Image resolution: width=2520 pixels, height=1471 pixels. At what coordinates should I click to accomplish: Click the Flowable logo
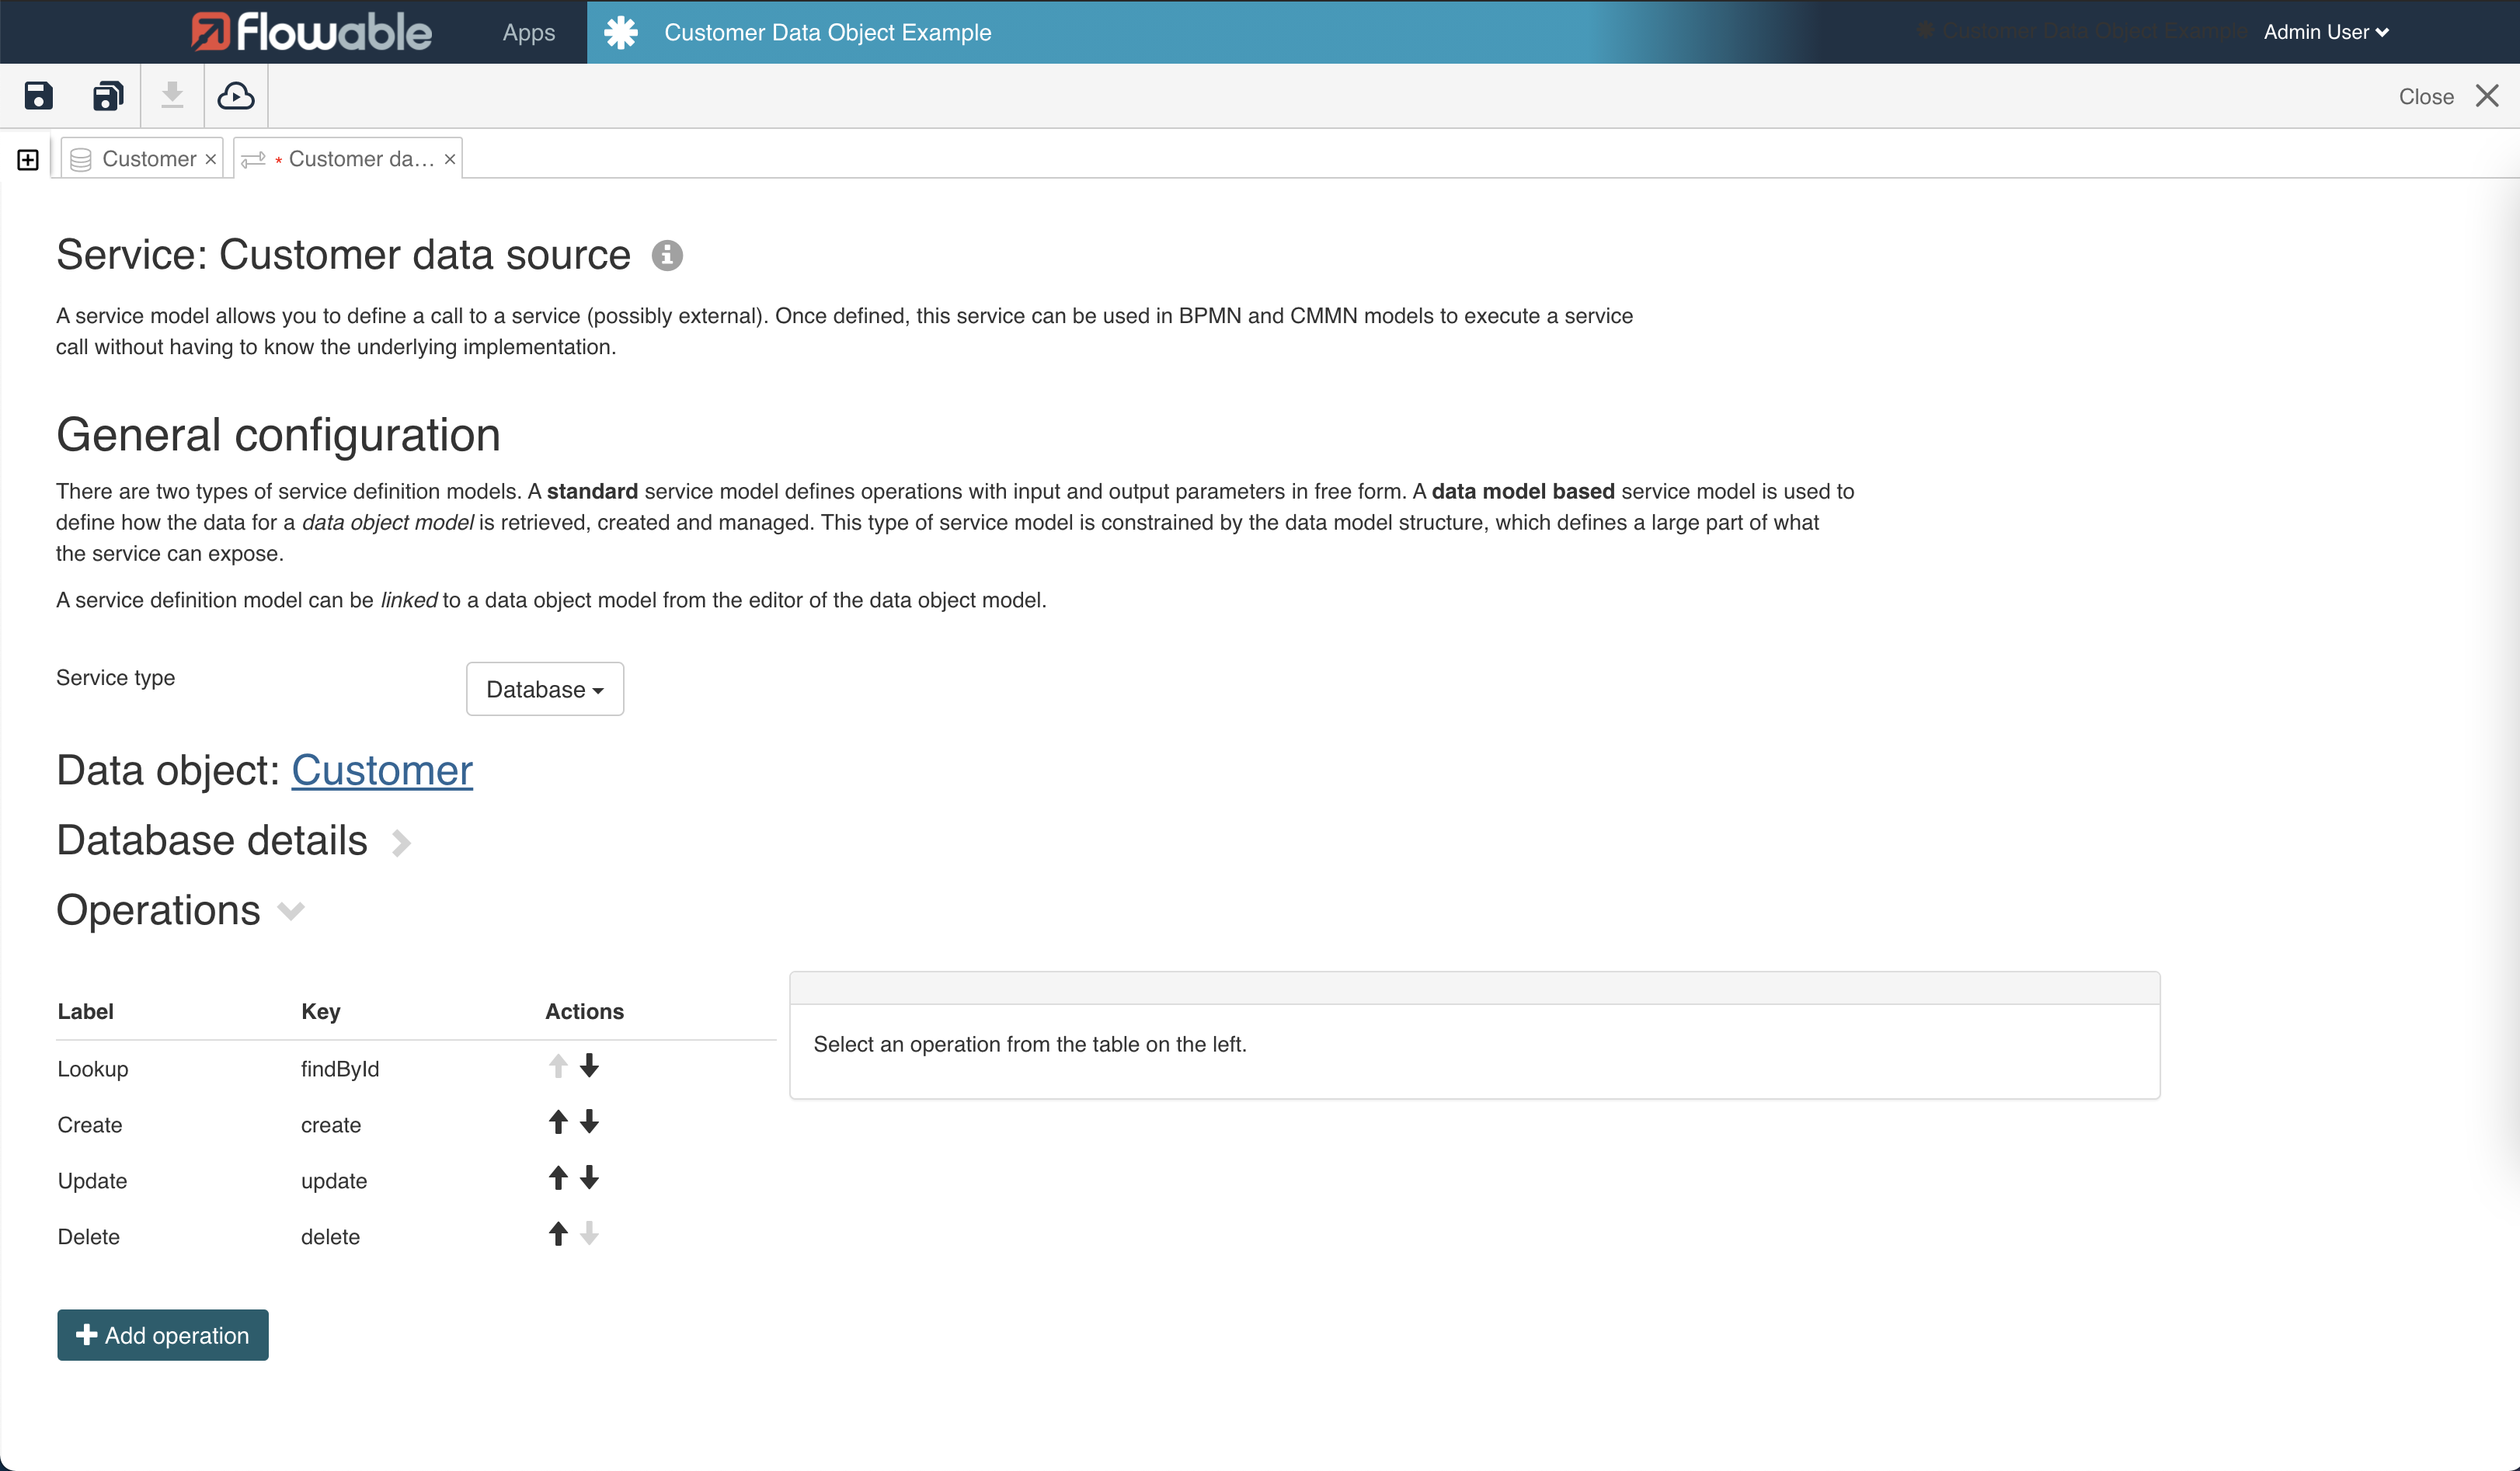(311, 31)
